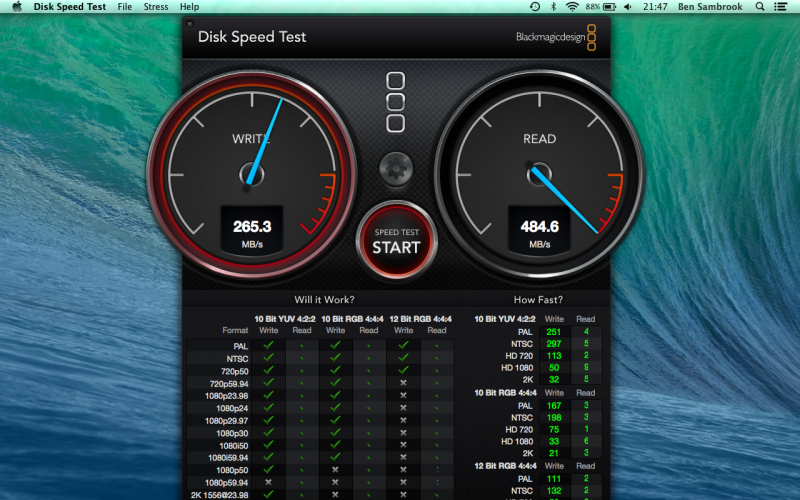
Task: Click the 10 Bit RGB 4:4:4 column header
Action: (x=352, y=319)
